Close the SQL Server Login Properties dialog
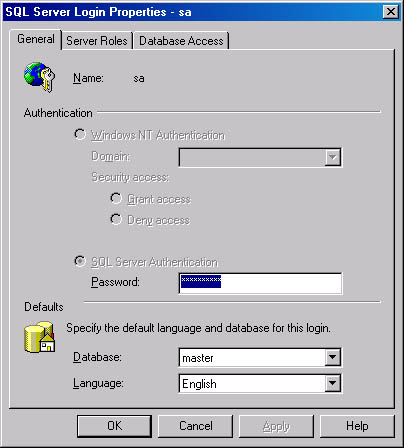Image resolution: width=404 pixels, height=448 pixels. click(391, 12)
